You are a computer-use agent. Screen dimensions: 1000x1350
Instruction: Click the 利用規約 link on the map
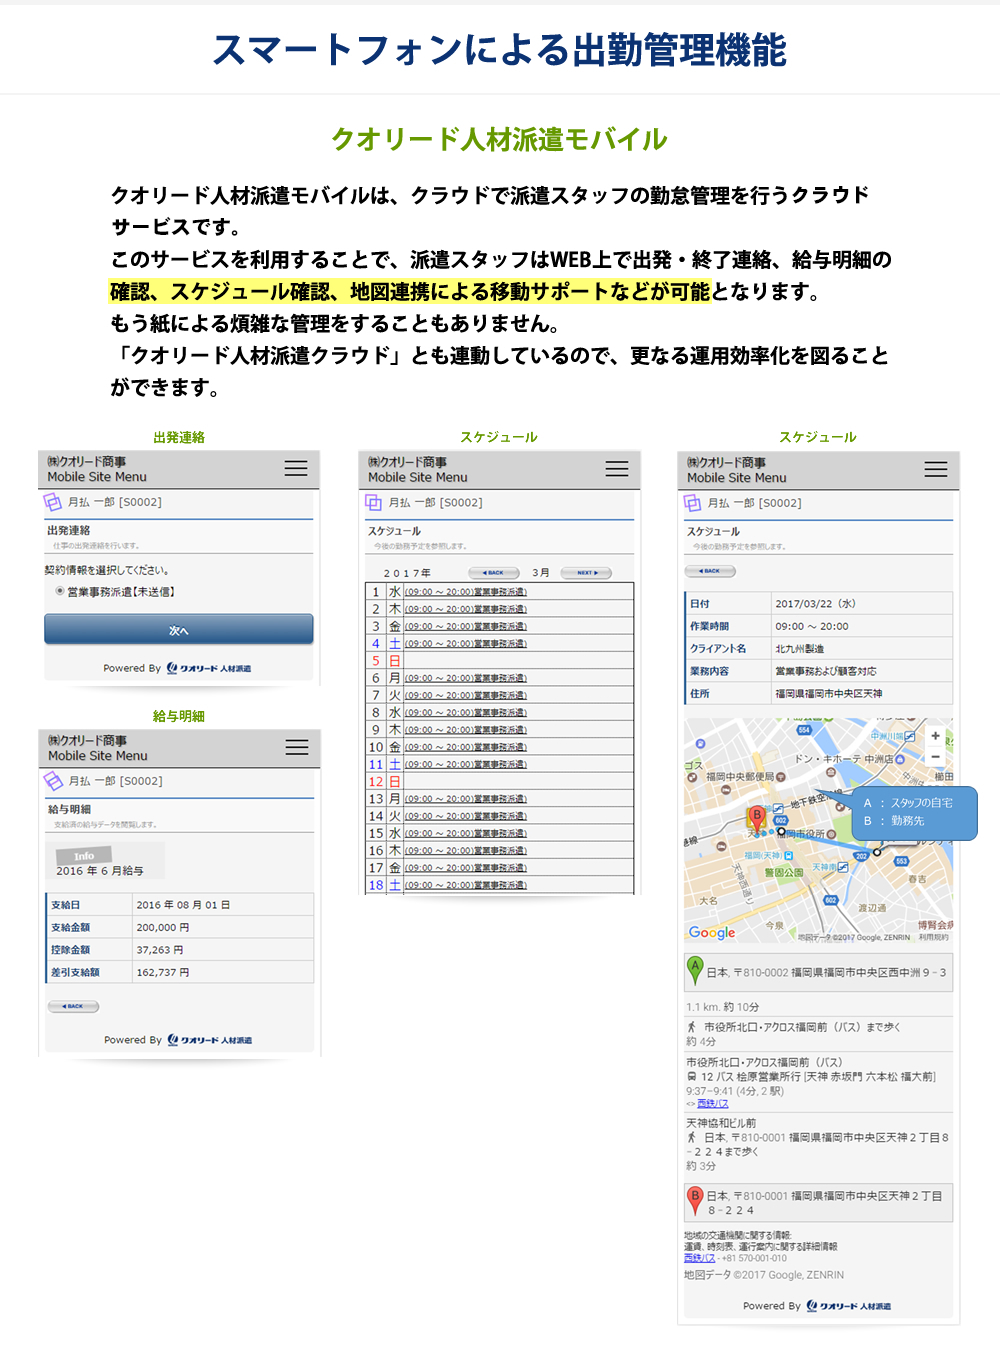tap(934, 937)
